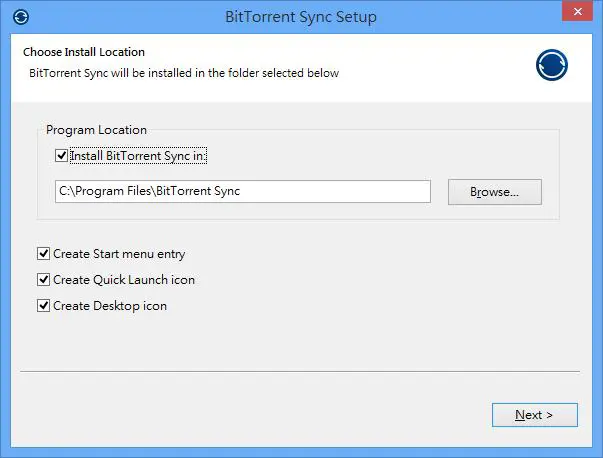Click the 'Create Quick Launch icon' label text
The image size is (603, 458).
(124, 280)
